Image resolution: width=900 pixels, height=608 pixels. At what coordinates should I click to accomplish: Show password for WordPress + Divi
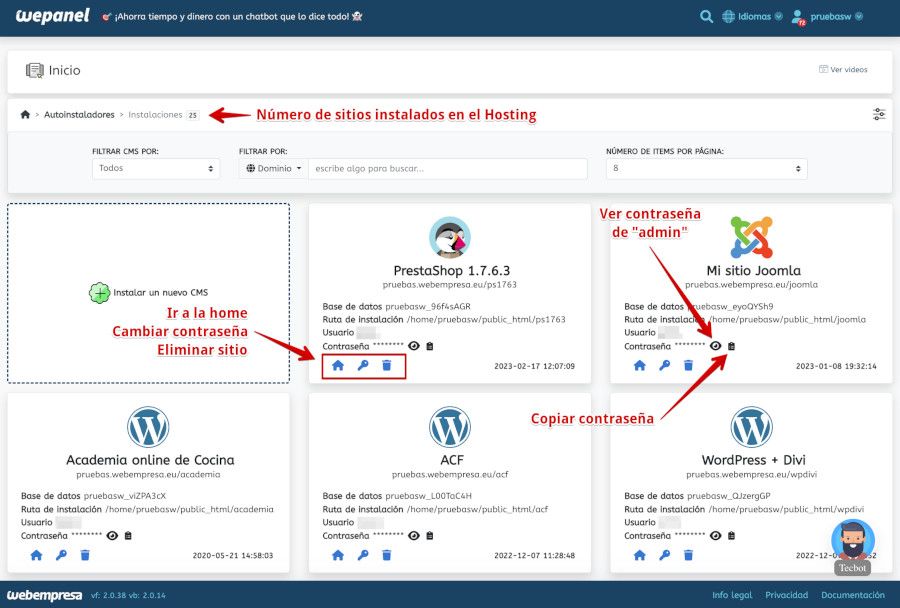tap(715, 535)
